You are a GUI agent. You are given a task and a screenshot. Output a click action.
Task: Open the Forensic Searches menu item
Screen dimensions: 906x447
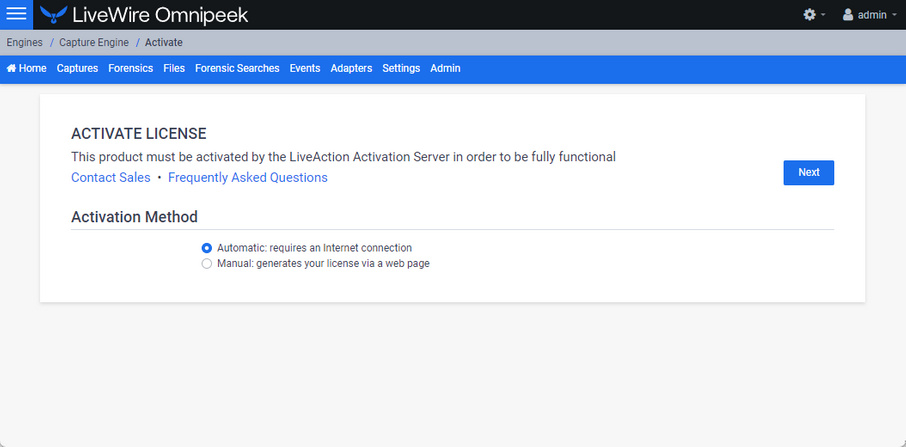click(x=237, y=68)
